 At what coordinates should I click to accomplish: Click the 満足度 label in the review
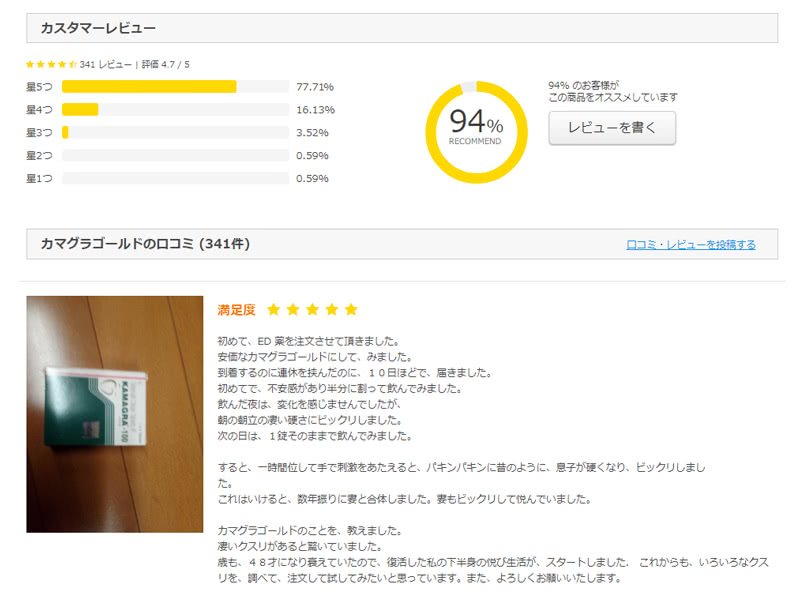236,310
